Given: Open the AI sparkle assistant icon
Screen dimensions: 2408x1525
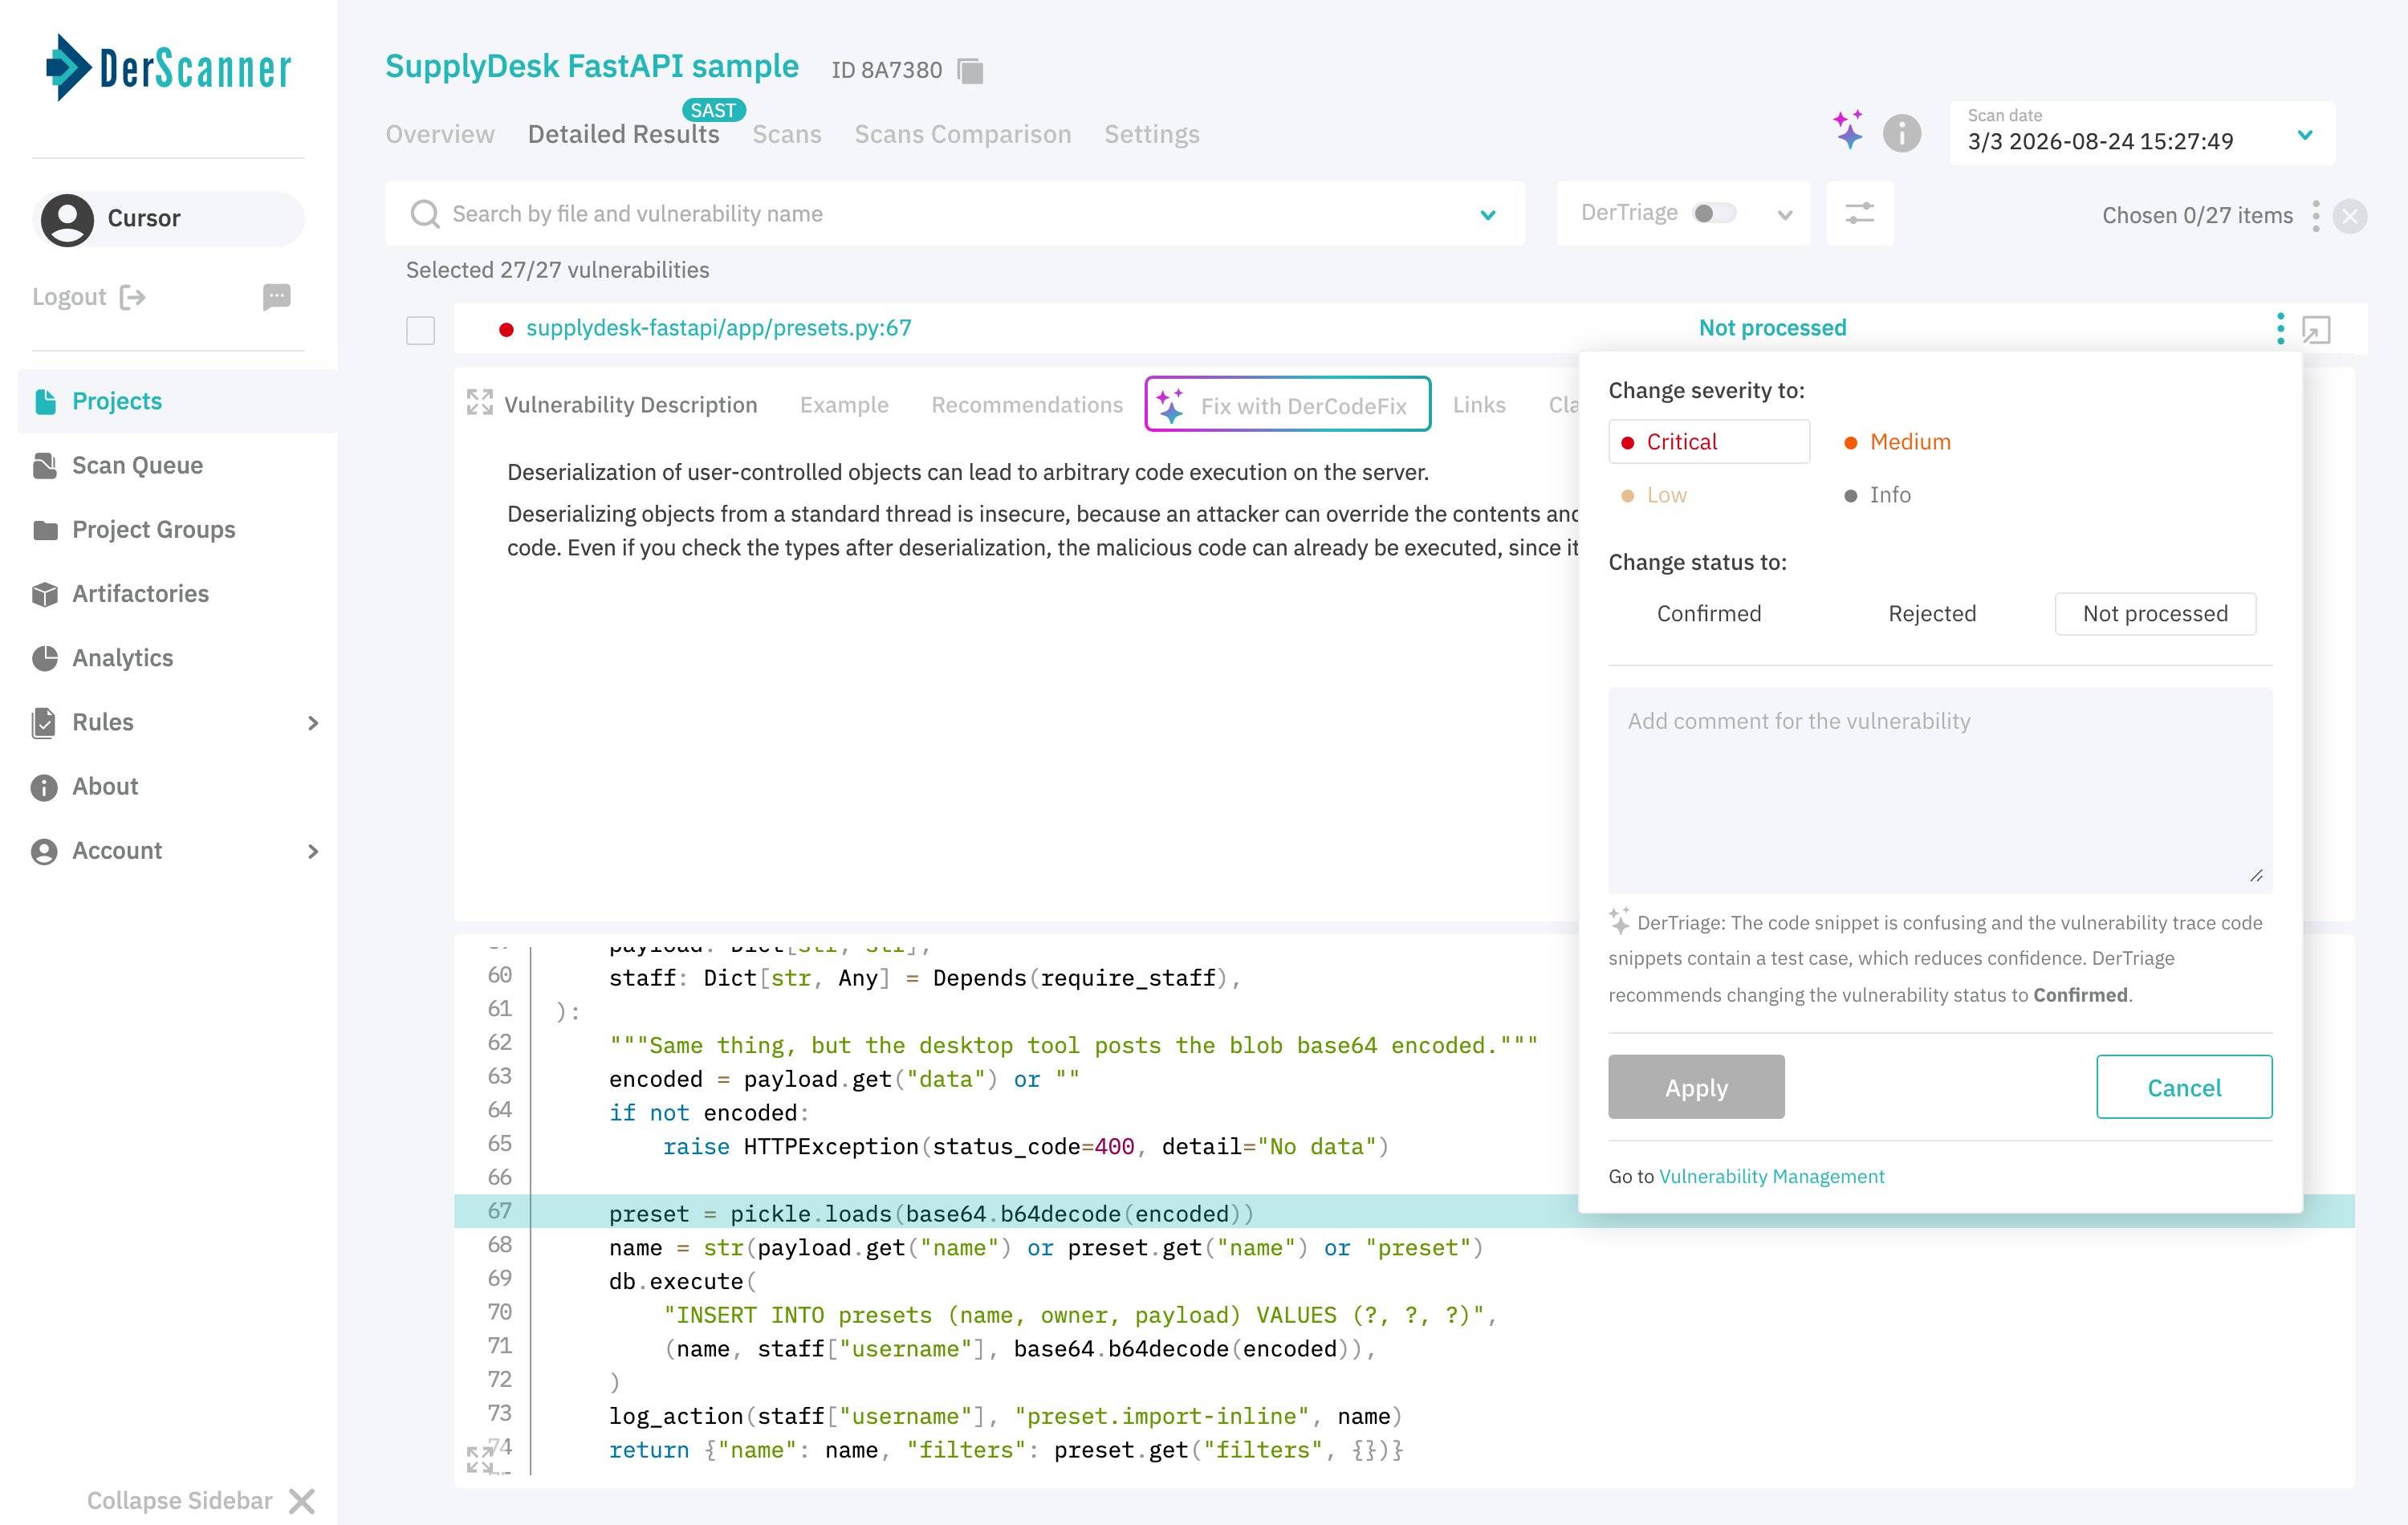Looking at the screenshot, I should [x=1848, y=131].
